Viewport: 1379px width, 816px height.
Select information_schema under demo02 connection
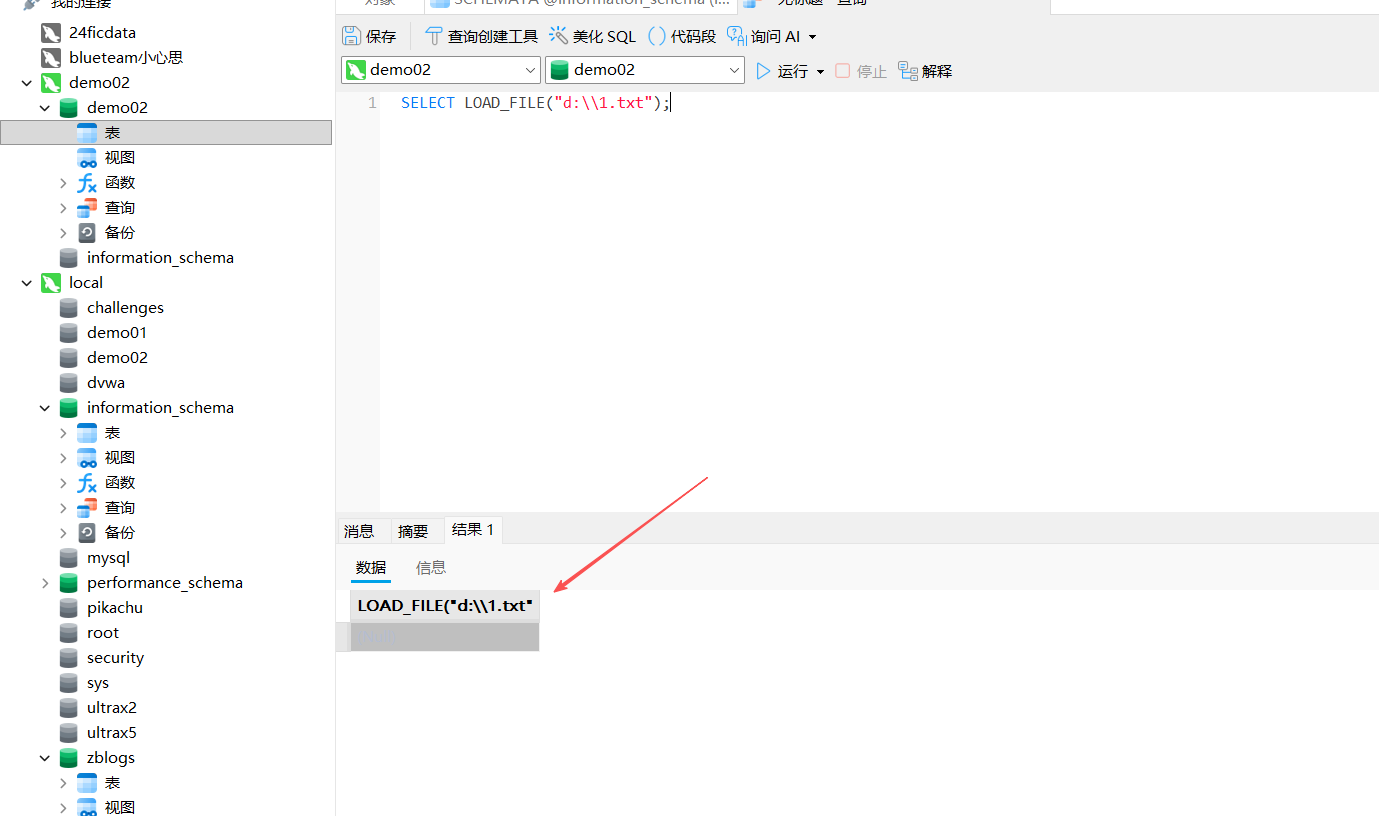coord(160,258)
